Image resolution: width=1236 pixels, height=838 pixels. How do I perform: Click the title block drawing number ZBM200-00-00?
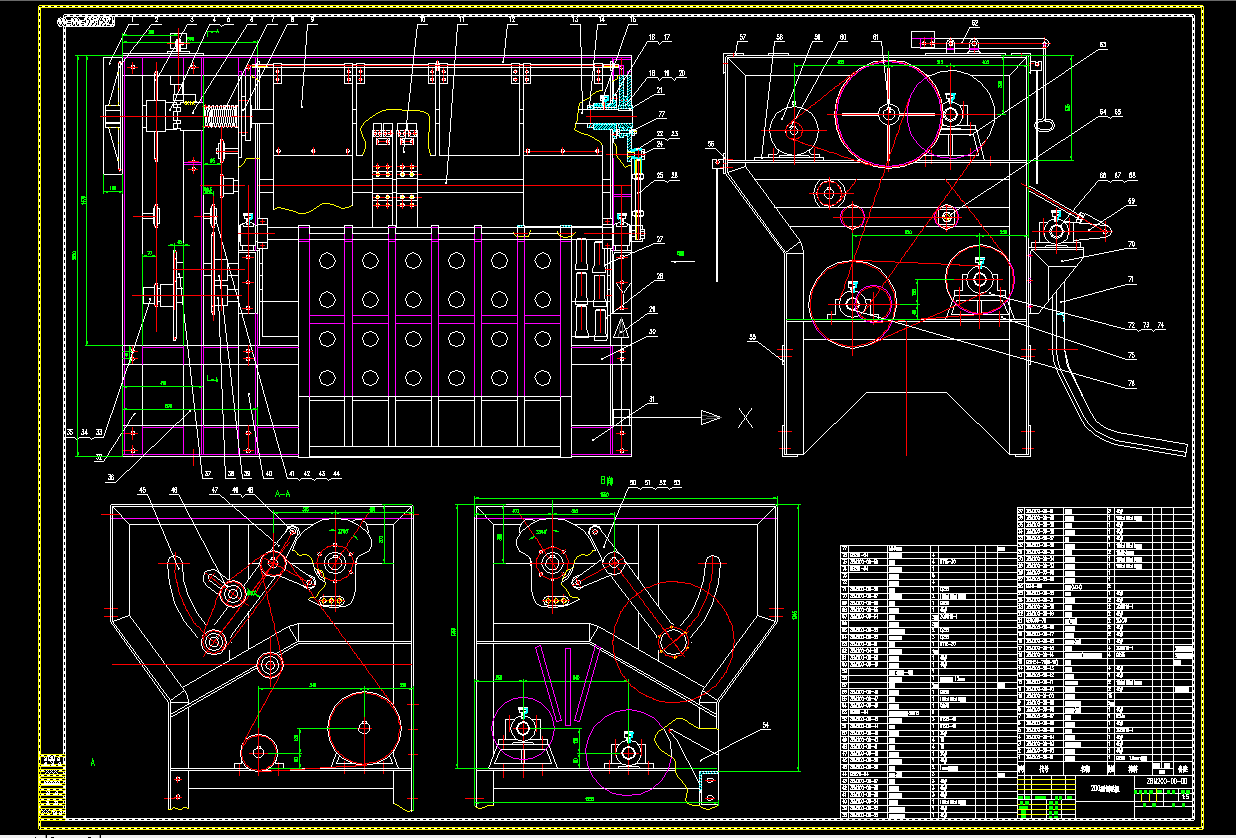(x=1167, y=781)
